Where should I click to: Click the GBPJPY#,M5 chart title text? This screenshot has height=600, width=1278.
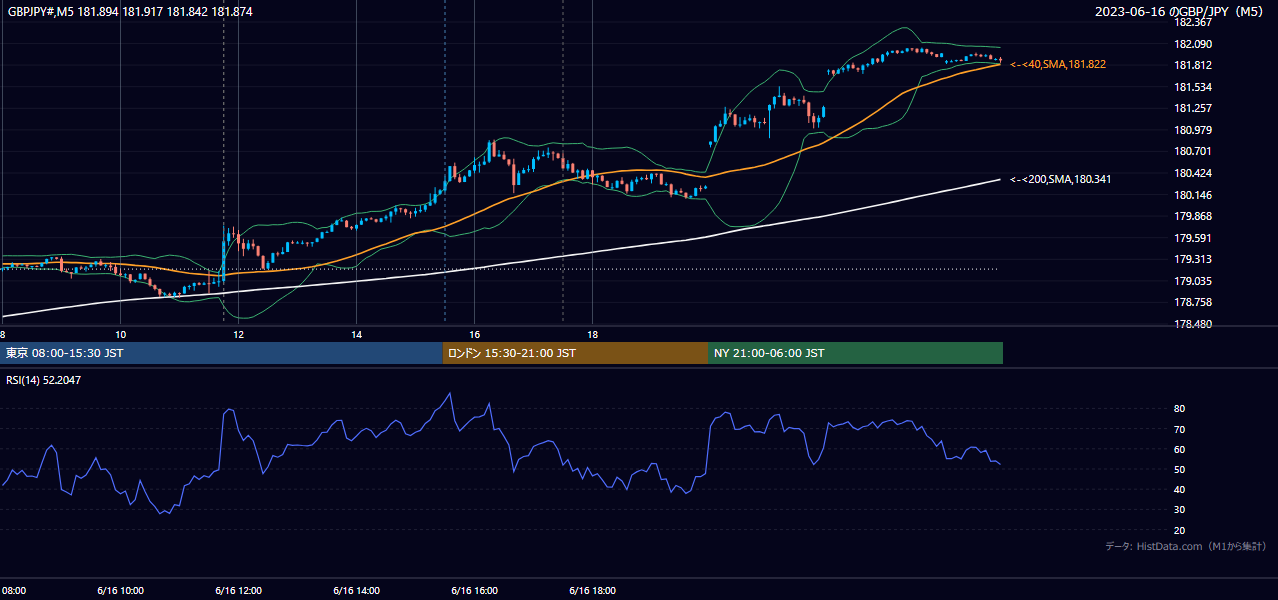pyautogui.click(x=130, y=11)
